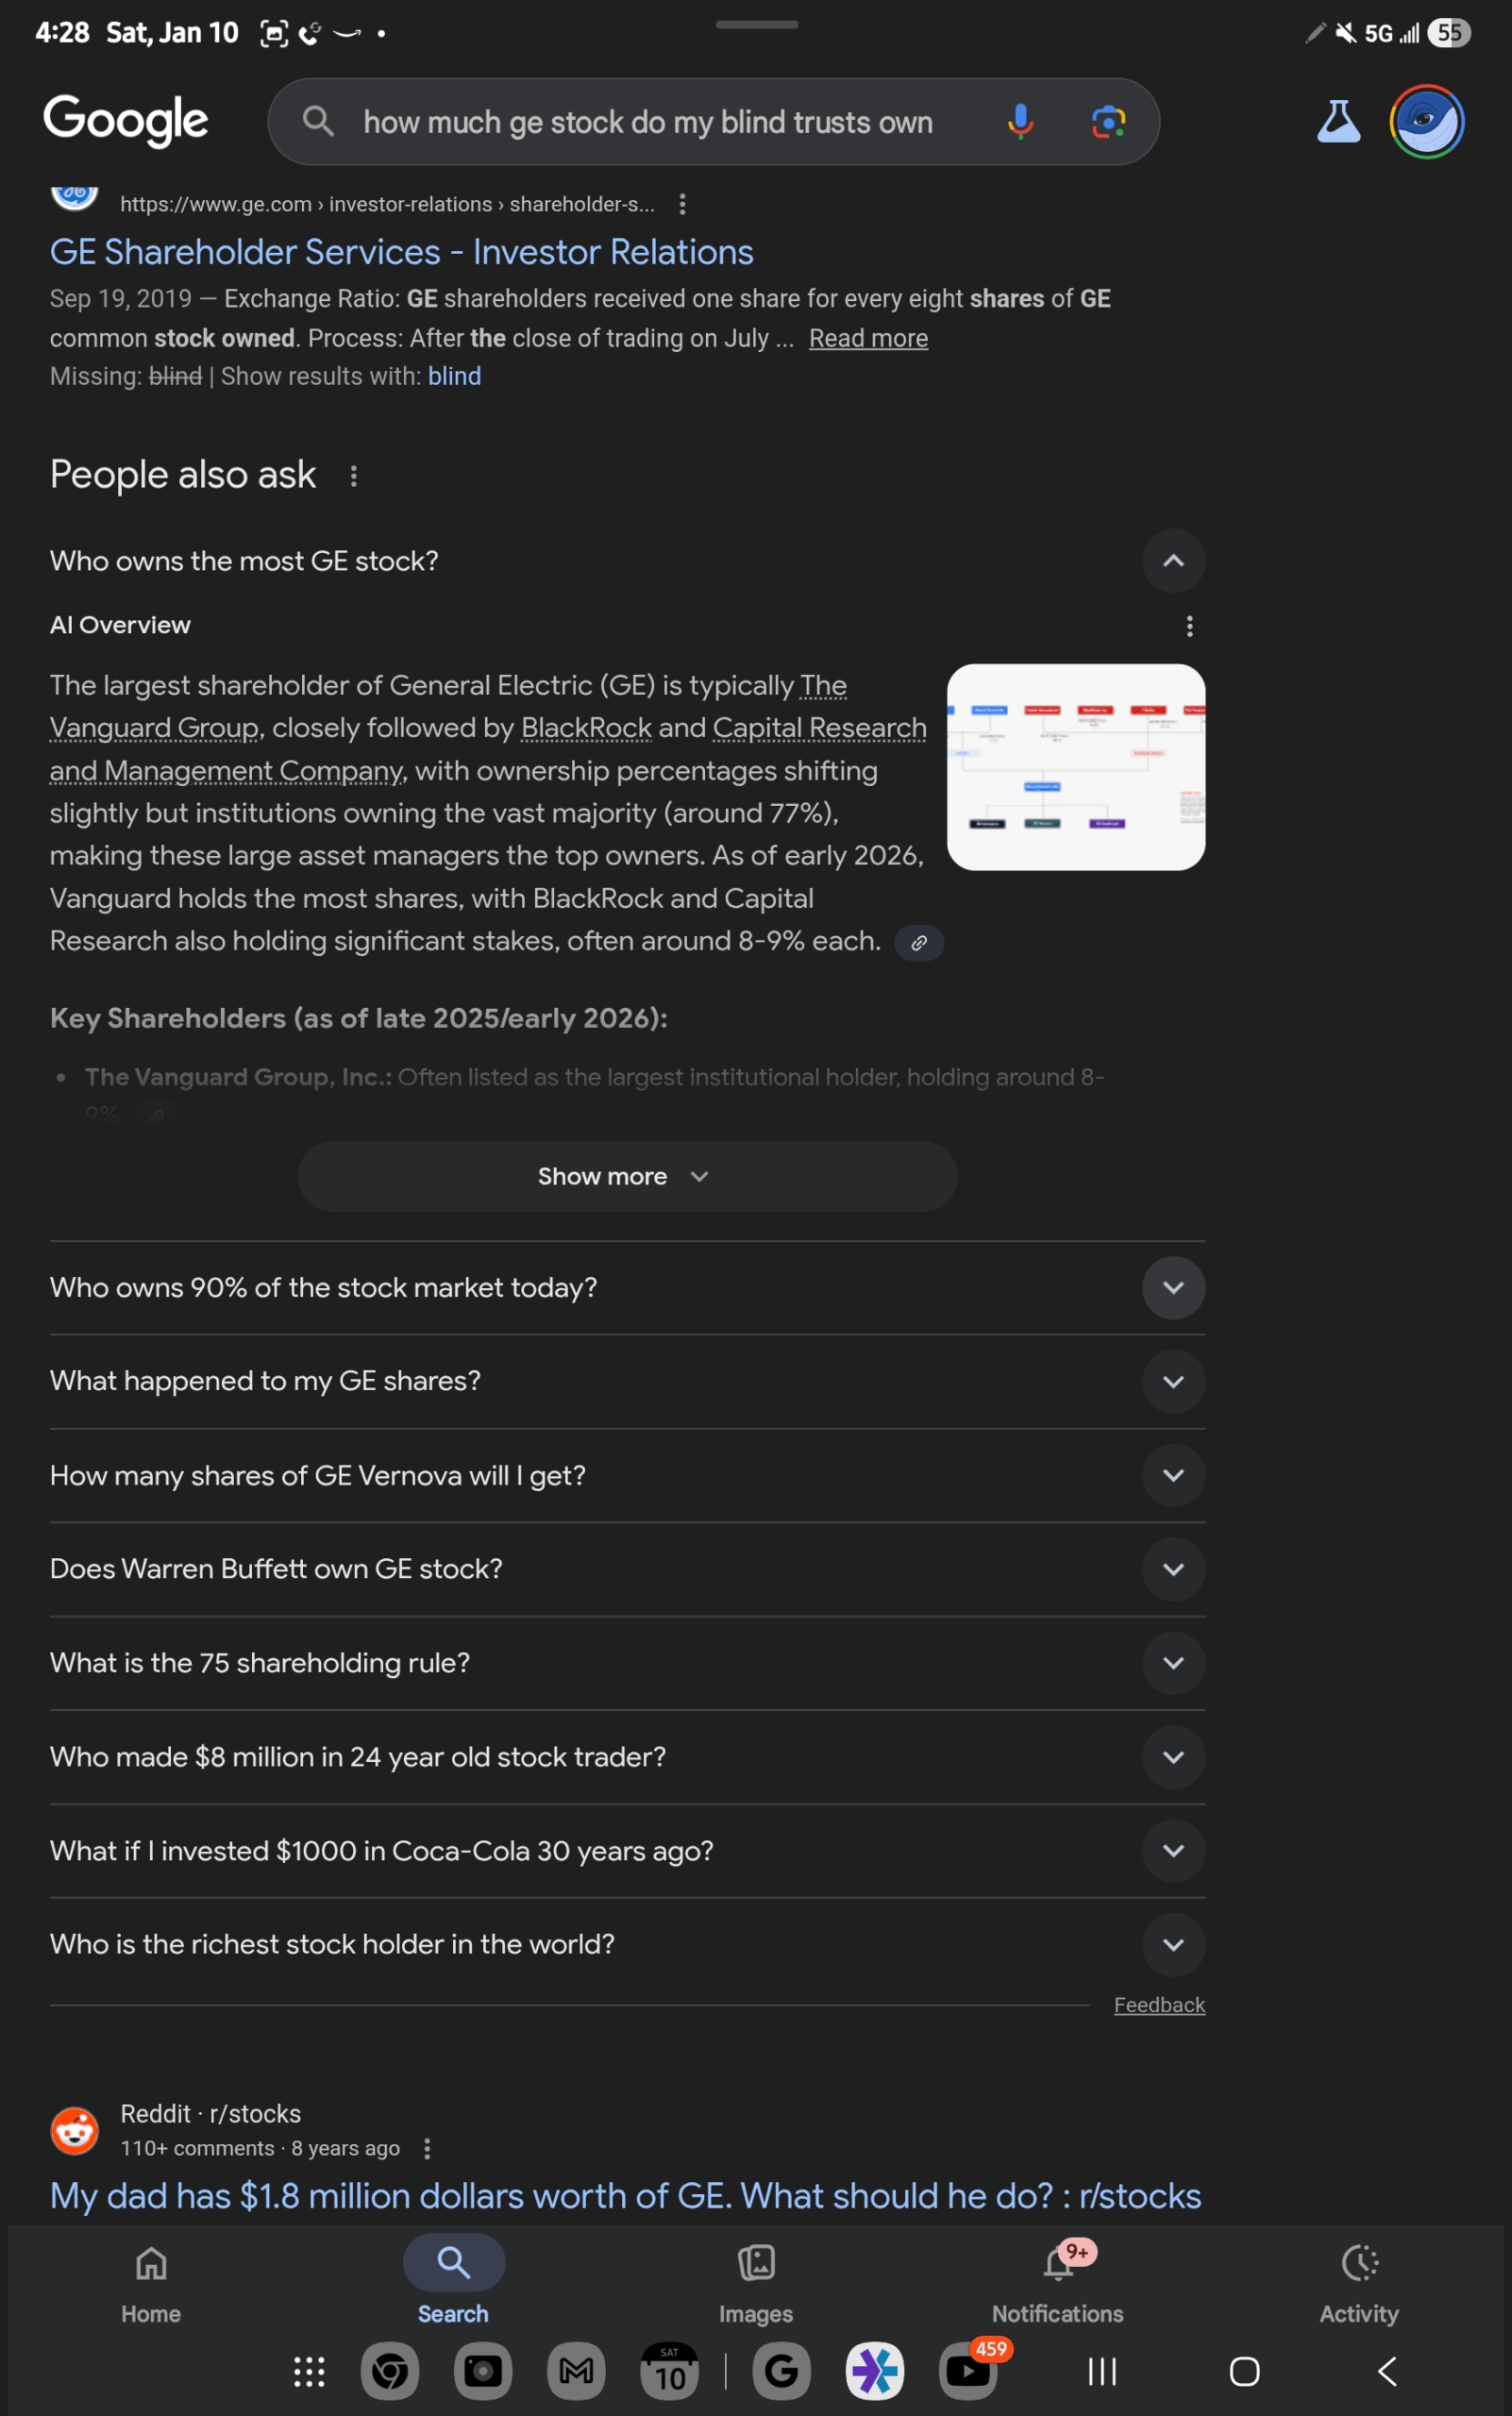Viewport: 1512px width, 2416px height.
Task: Open the Google account profile avatar
Action: pos(1427,122)
